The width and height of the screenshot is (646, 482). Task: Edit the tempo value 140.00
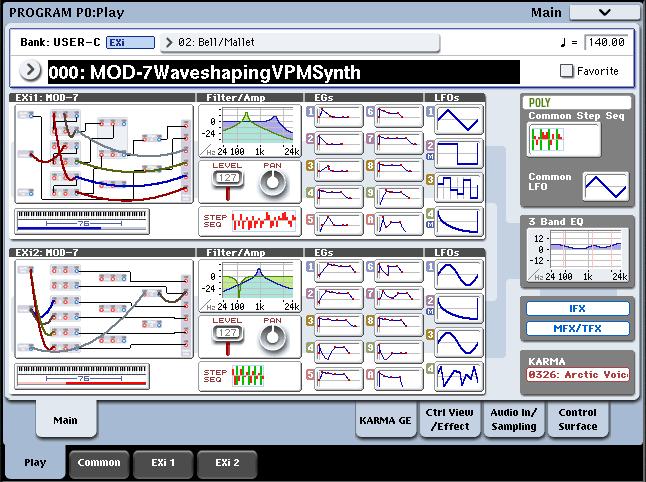(x=606, y=42)
